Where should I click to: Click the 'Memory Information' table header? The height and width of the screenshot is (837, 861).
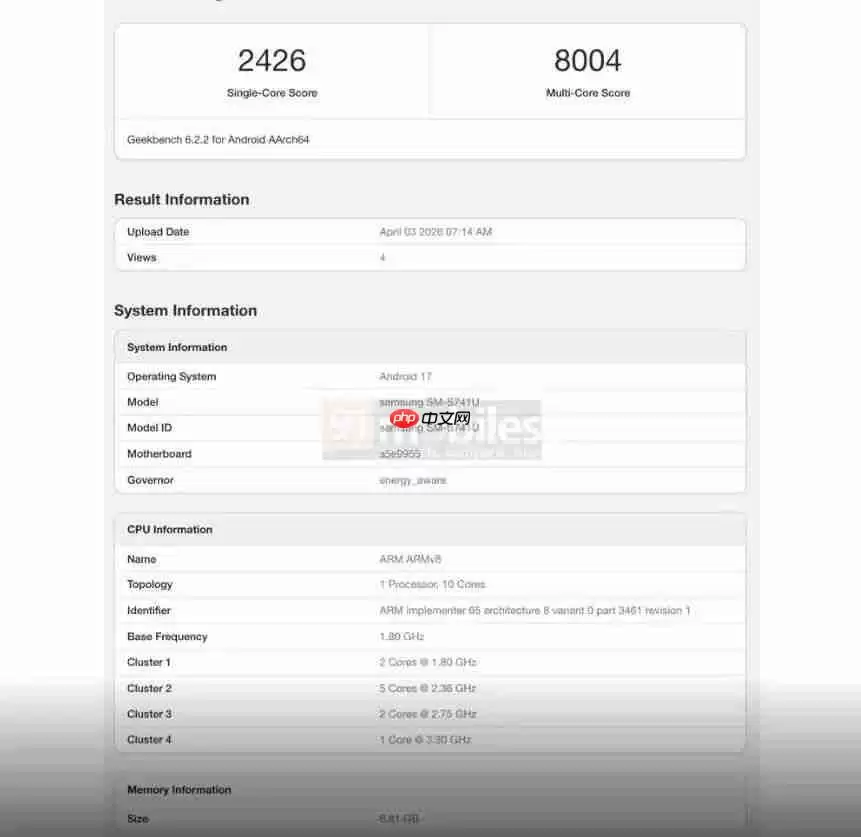430,790
